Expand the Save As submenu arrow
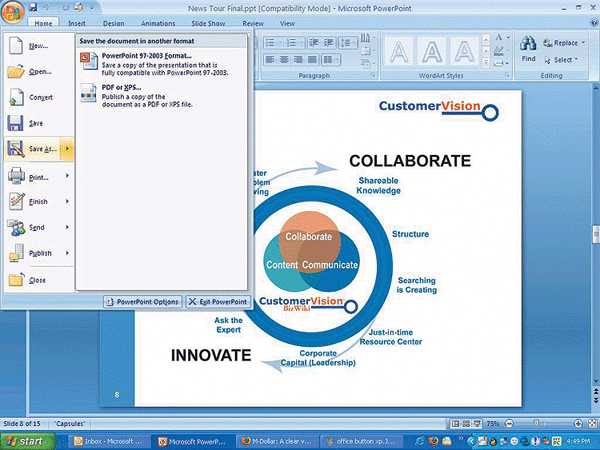Screen dimensions: 600x450 (x=67, y=149)
